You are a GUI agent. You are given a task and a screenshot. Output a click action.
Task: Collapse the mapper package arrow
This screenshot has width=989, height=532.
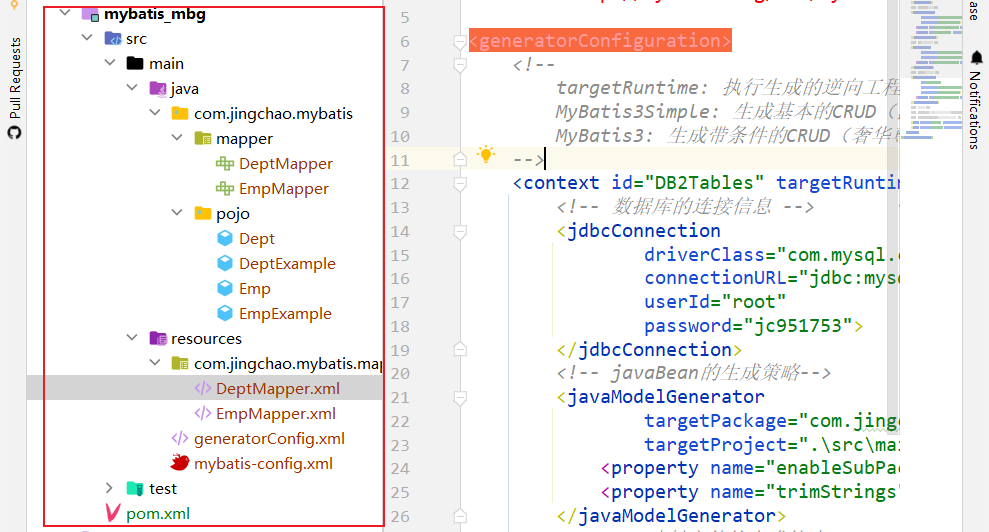click(177, 138)
